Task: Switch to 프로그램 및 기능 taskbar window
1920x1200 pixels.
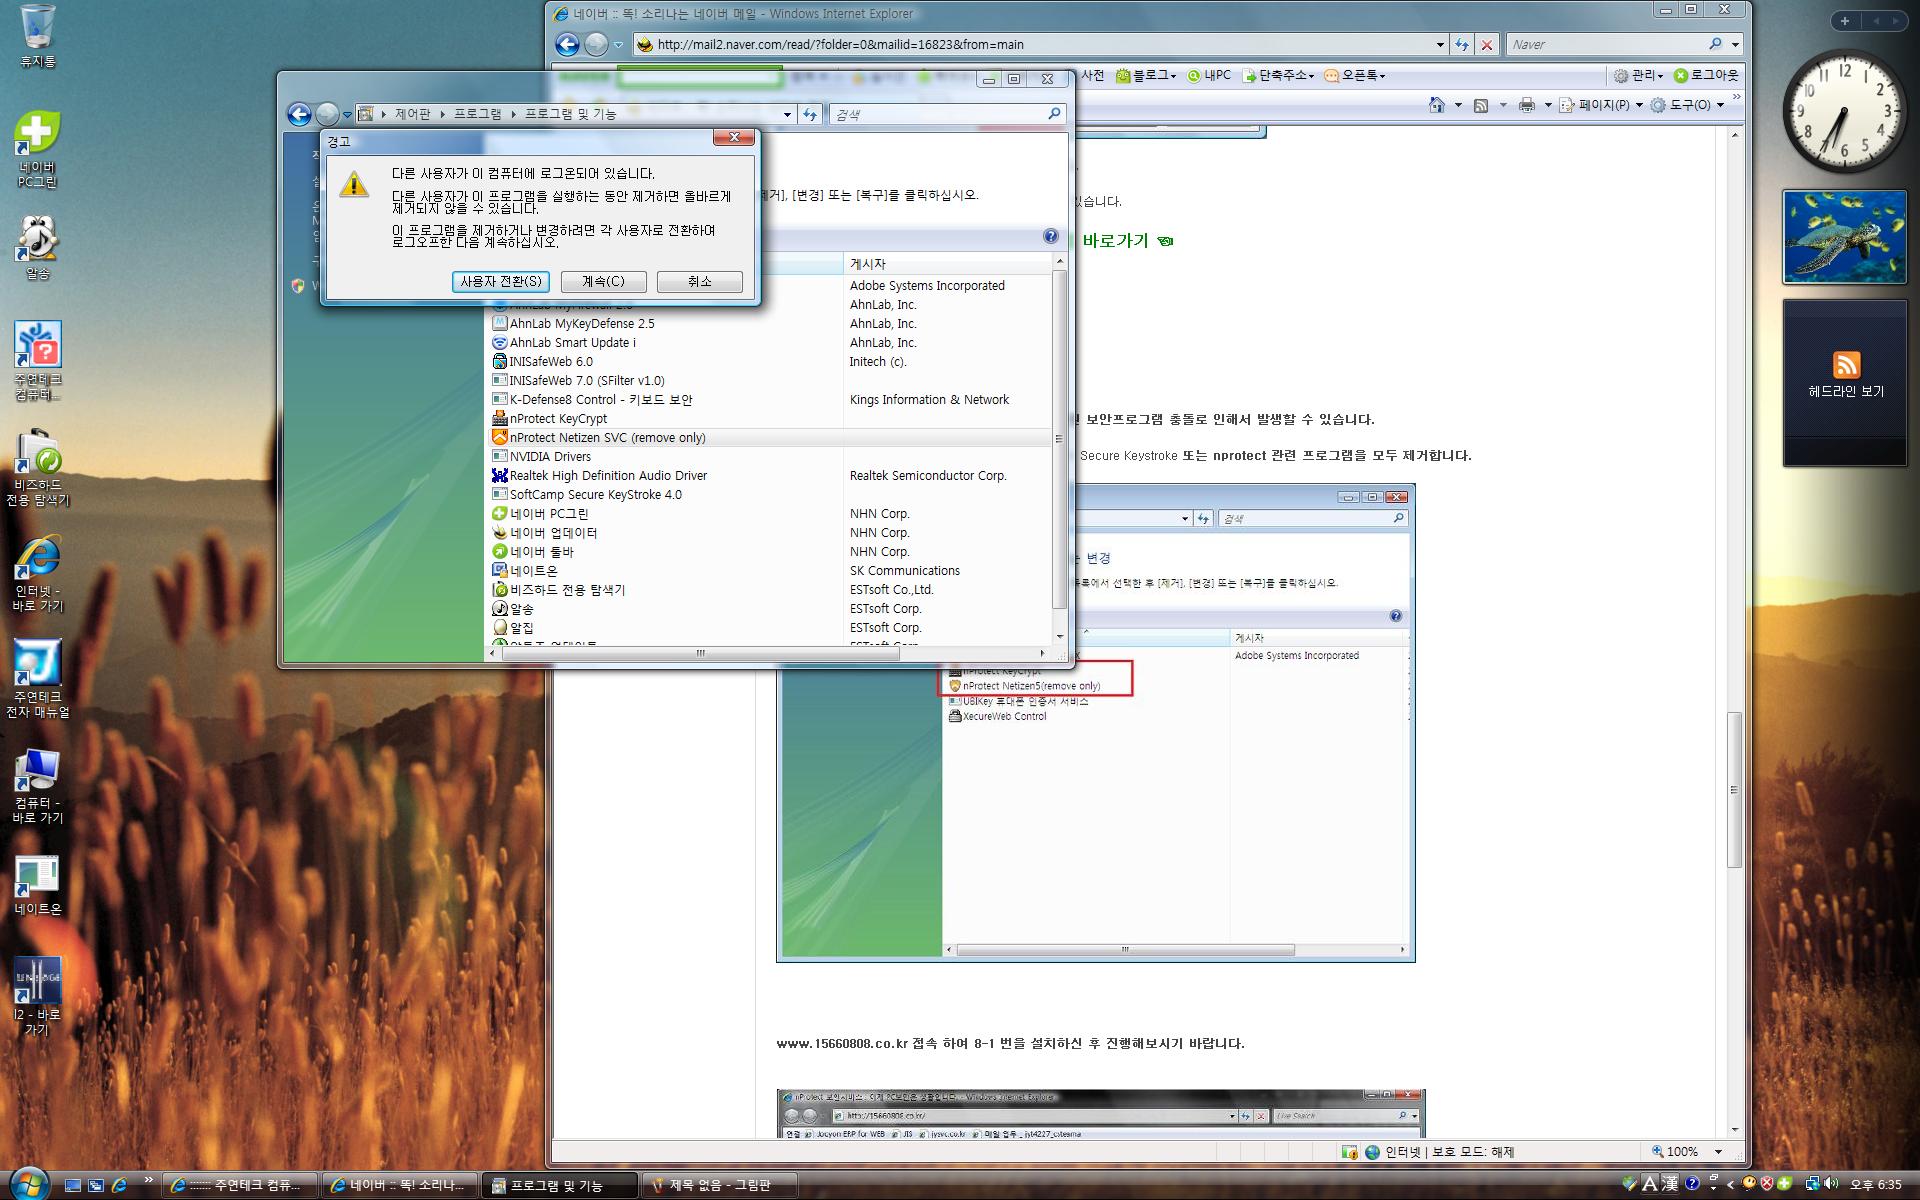Action: coord(559,1185)
